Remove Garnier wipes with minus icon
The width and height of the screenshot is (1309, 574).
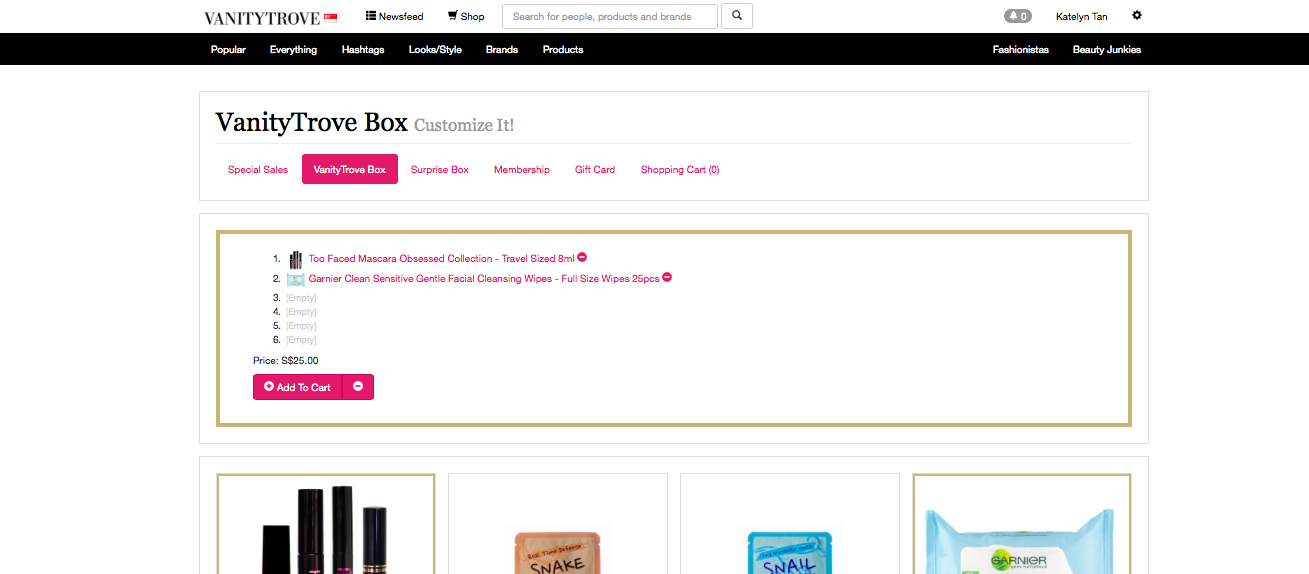coord(667,277)
